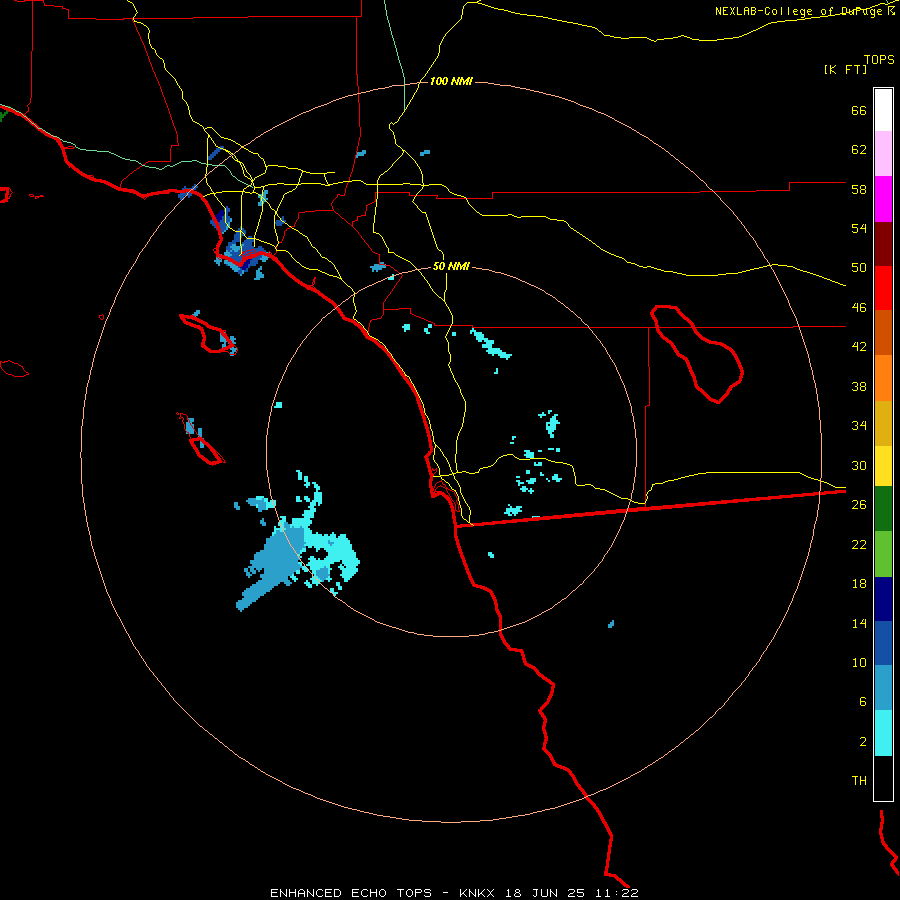900x900 pixels.
Task: Click the yellow legend swatch
Action: pyautogui.click(x=883, y=466)
